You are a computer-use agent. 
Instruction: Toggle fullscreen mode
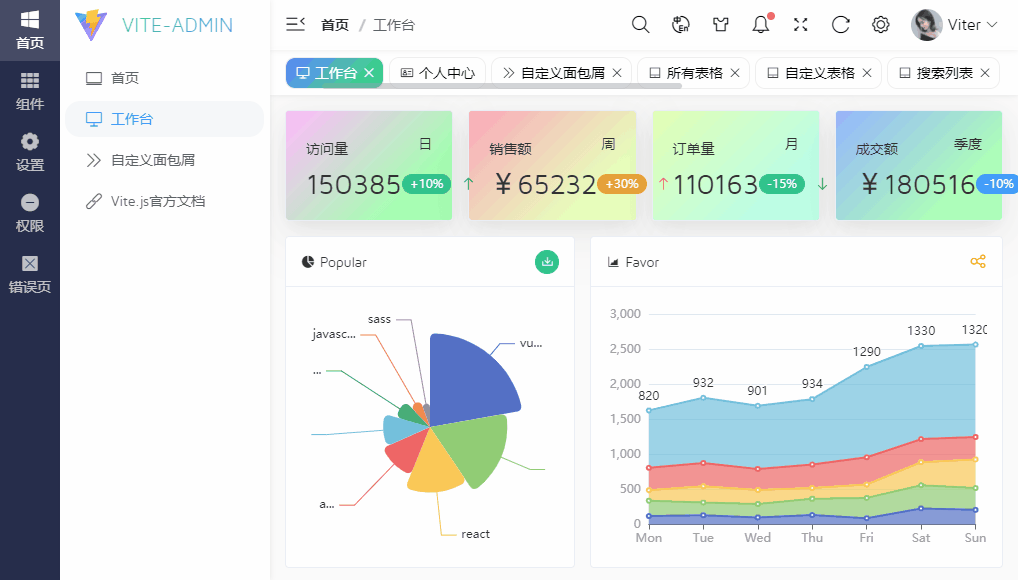point(800,24)
